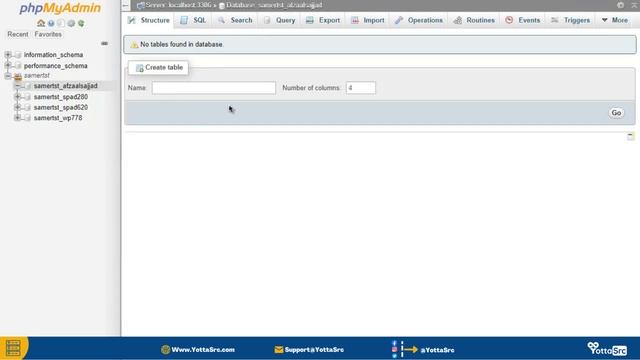The height and width of the screenshot is (360, 640).
Task: Click the Create table heading
Action: (159, 68)
